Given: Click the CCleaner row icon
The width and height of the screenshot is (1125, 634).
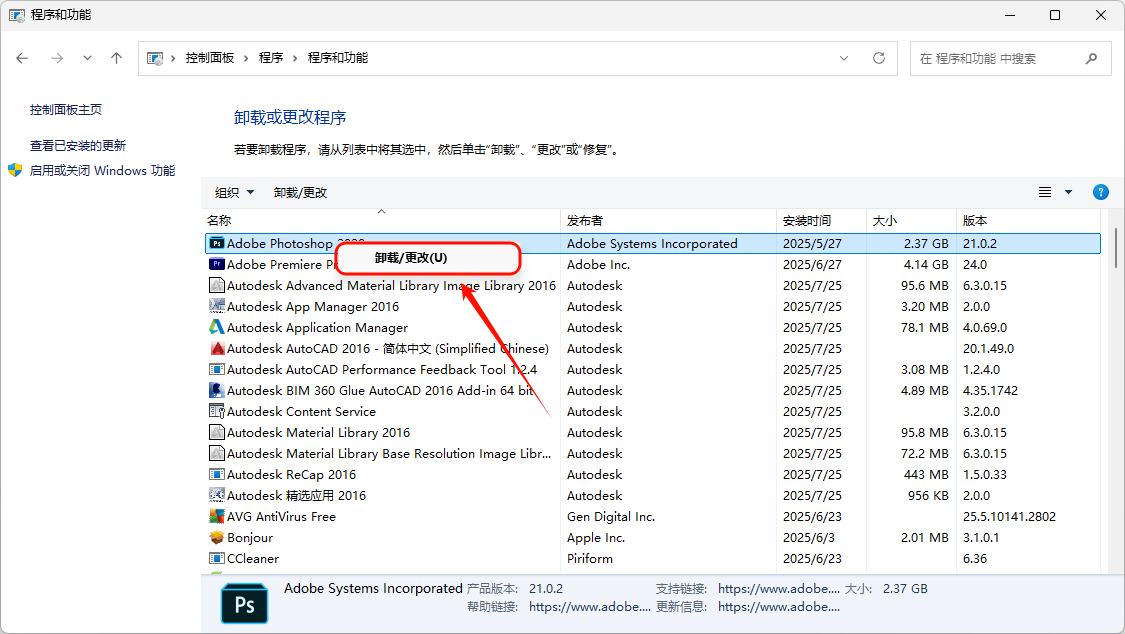Looking at the screenshot, I should (217, 558).
